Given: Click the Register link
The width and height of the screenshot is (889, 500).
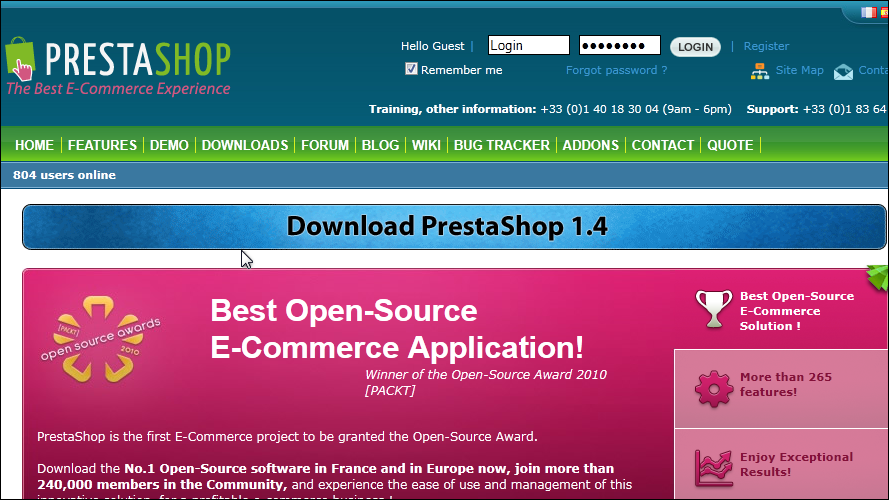Looking at the screenshot, I should (x=766, y=46).
